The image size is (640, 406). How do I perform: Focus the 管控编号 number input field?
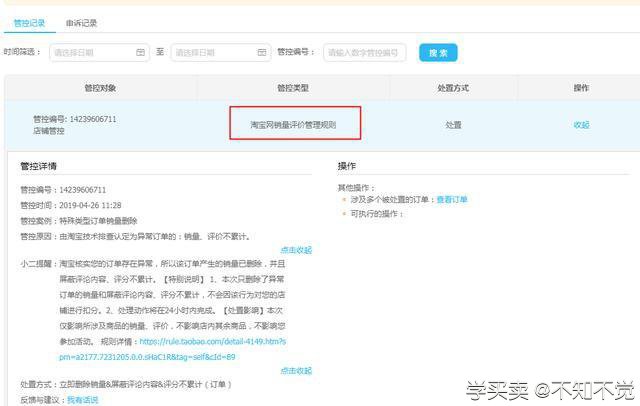[x=364, y=53]
